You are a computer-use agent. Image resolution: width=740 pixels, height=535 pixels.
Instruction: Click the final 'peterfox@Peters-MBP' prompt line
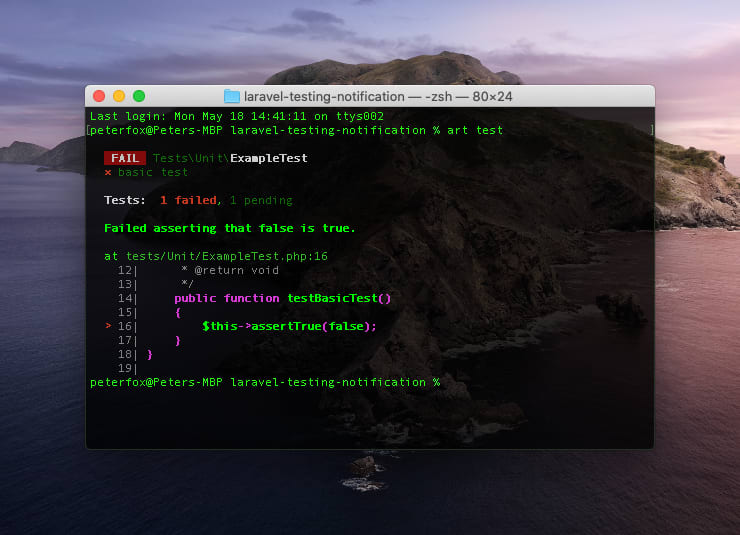[x=265, y=382]
